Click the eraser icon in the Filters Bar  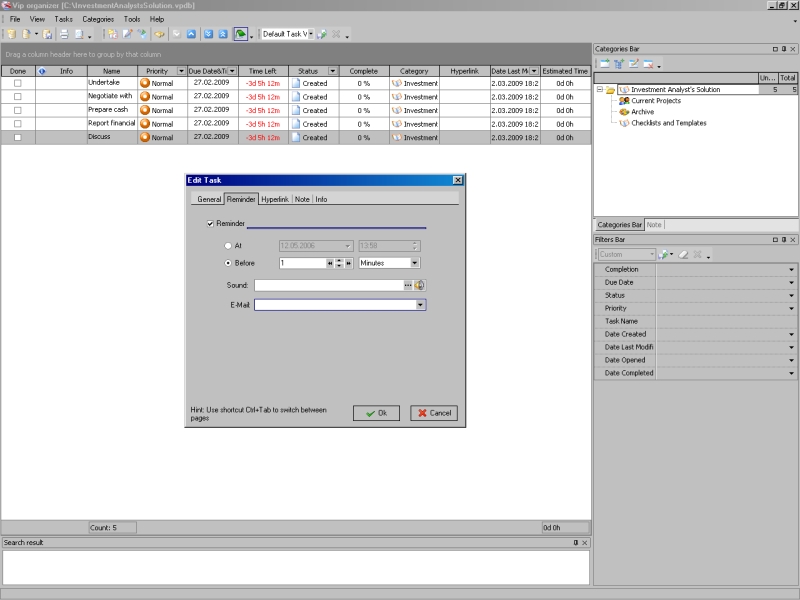coord(682,255)
